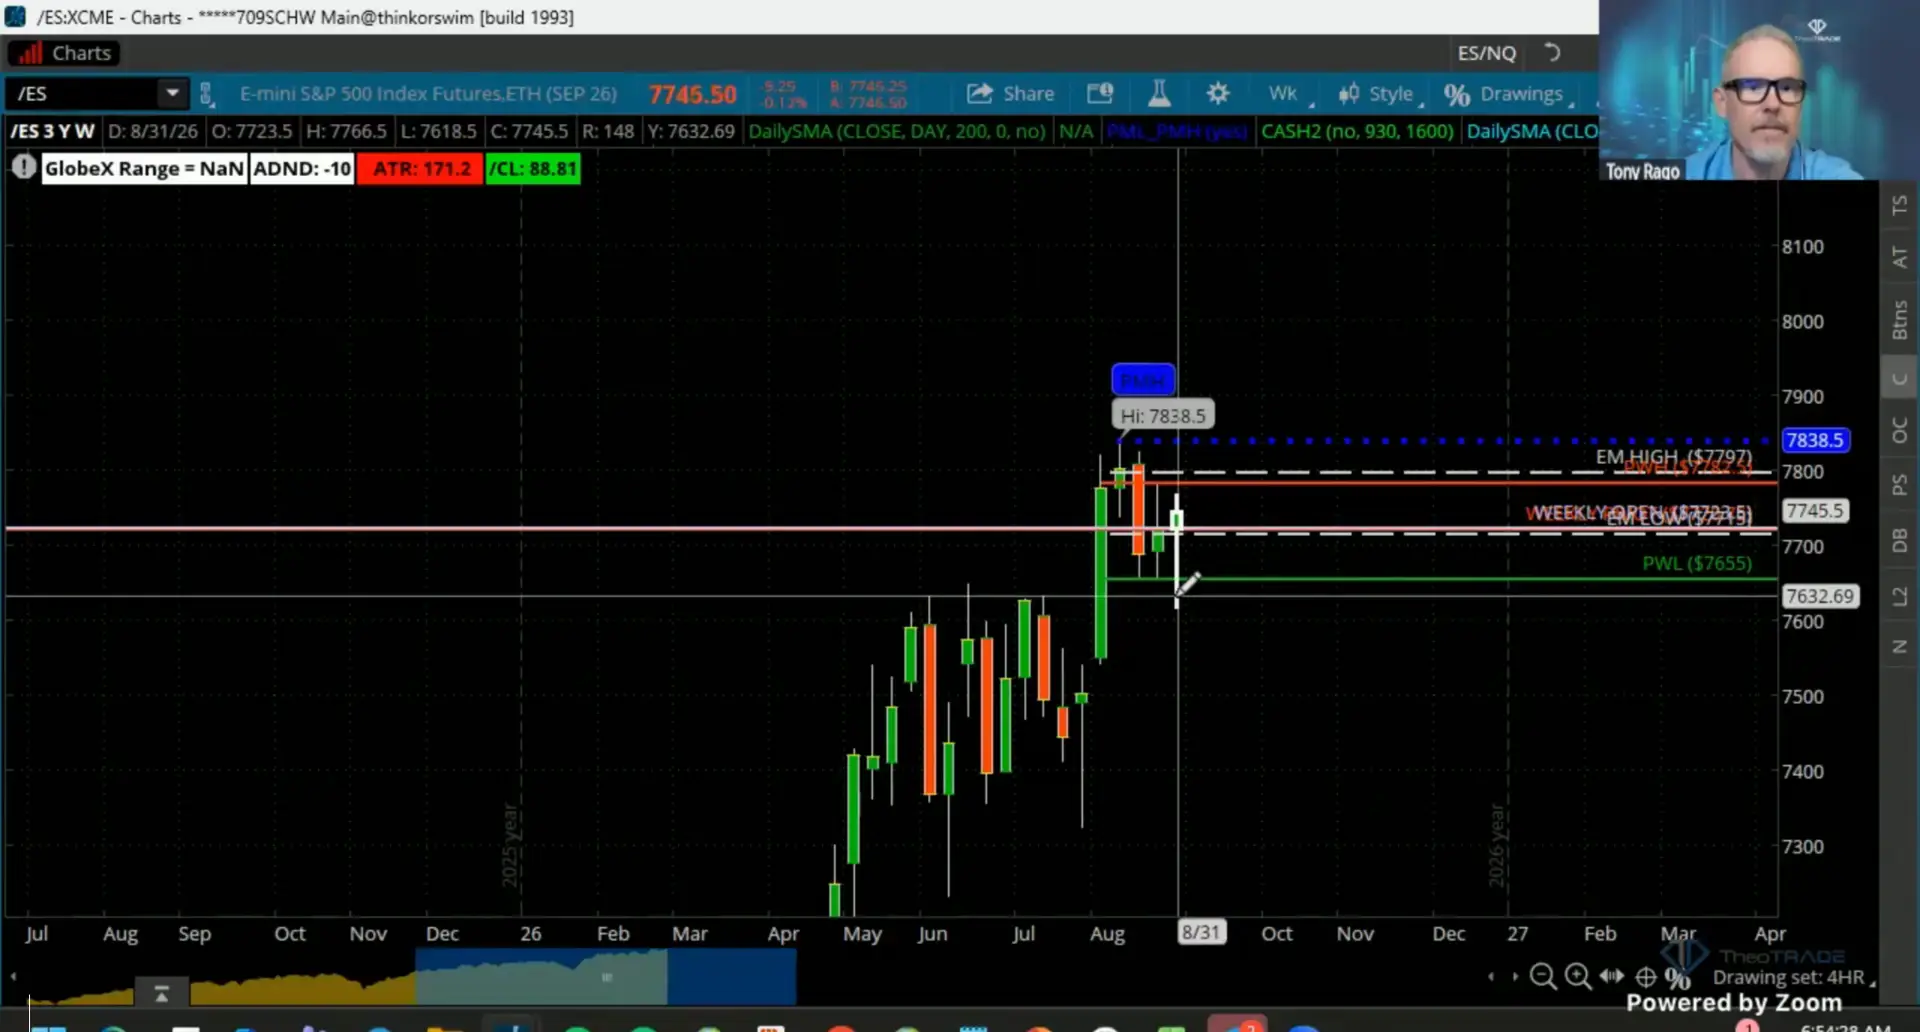Toggle the AT sidebar gadget

pyautogui.click(x=1899, y=258)
